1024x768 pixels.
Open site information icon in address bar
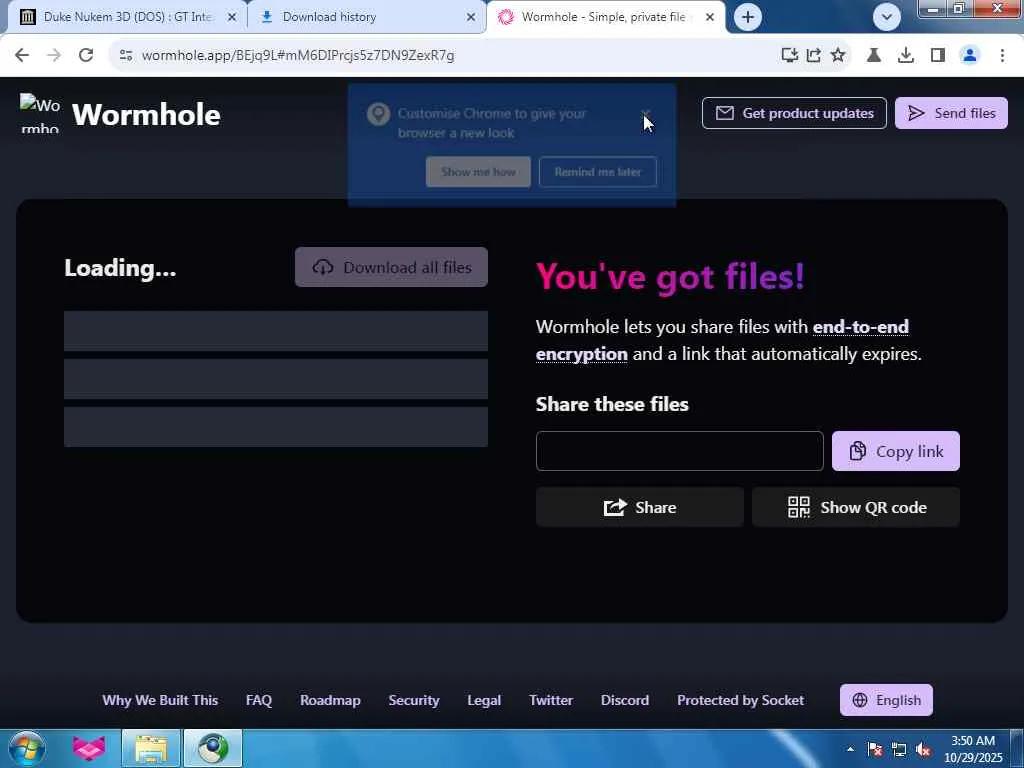click(126, 56)
